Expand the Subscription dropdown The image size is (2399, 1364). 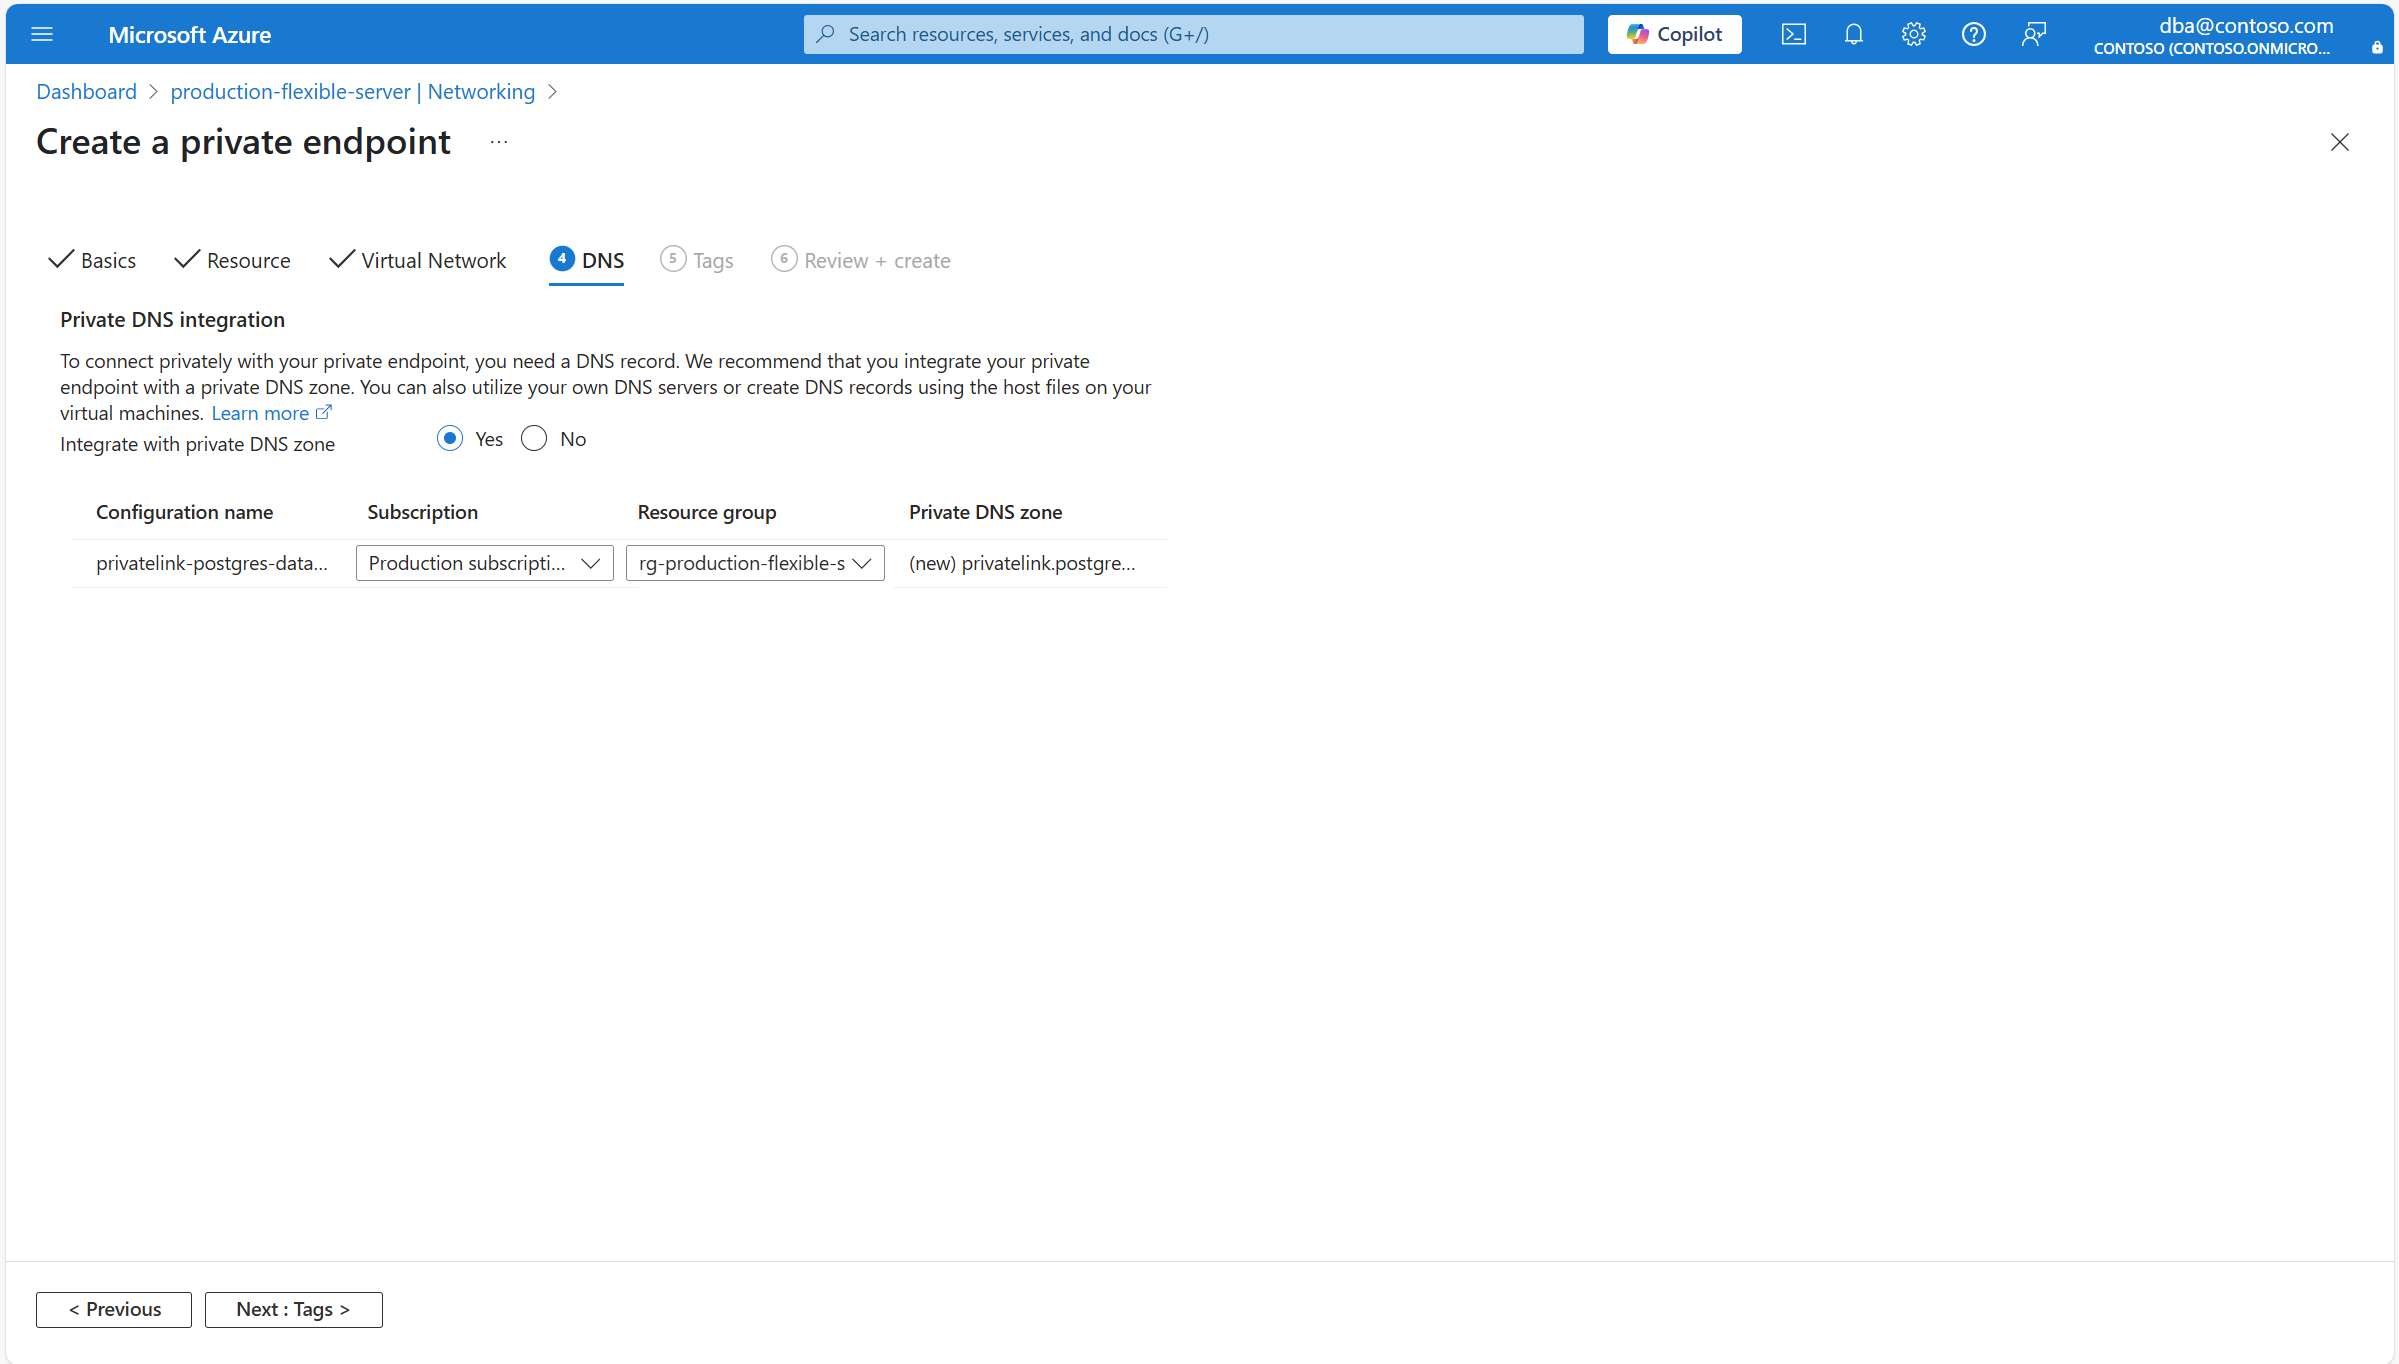(x=484, y=563)
